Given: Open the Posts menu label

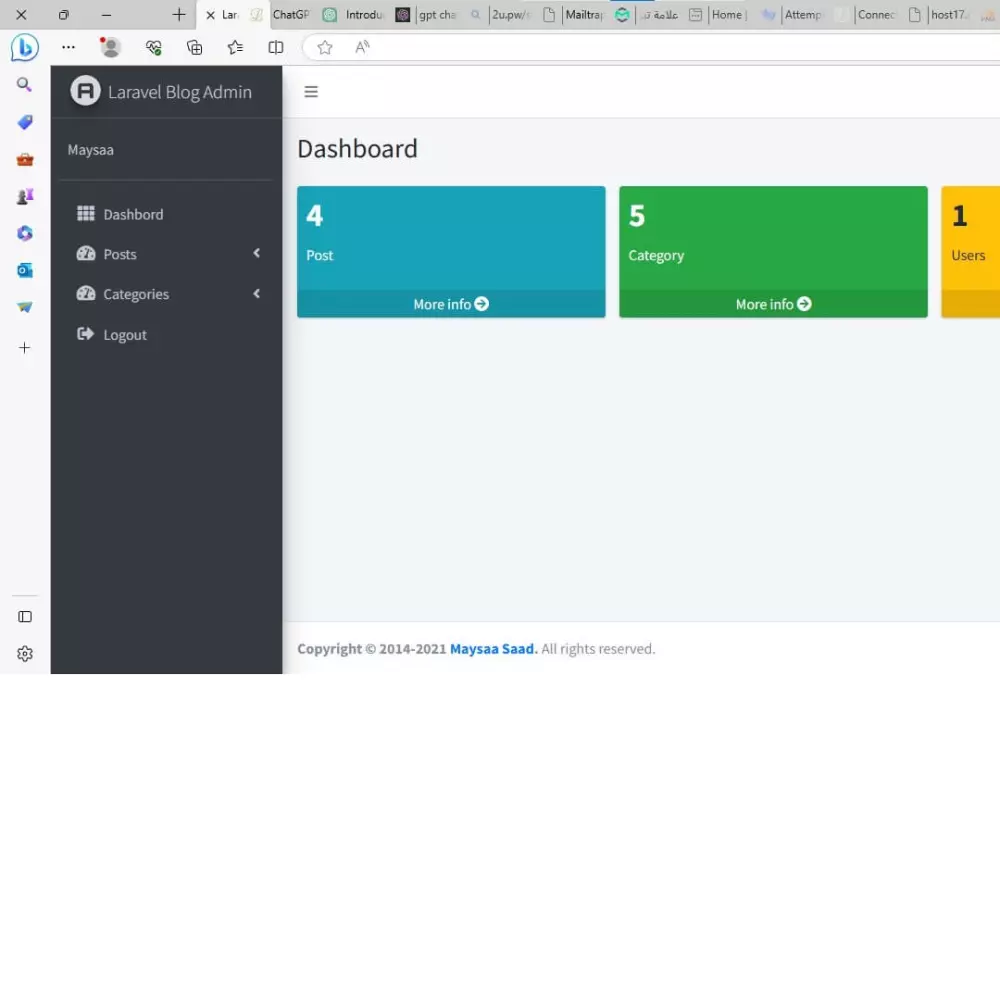Looking at the screenshot, I should pyautogui.click(x=120, y=254).
